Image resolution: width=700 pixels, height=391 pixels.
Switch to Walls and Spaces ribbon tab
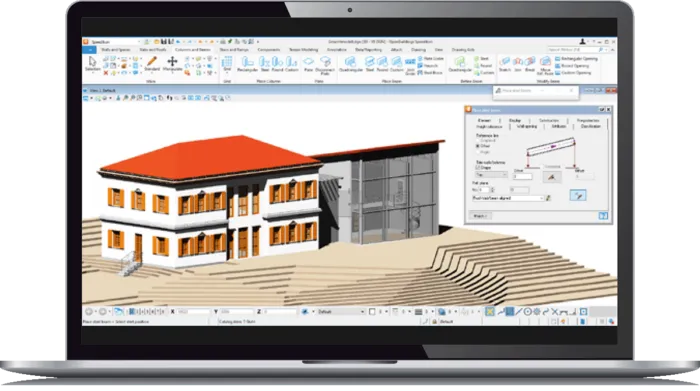pyautogui.click(x=116, y=50)
